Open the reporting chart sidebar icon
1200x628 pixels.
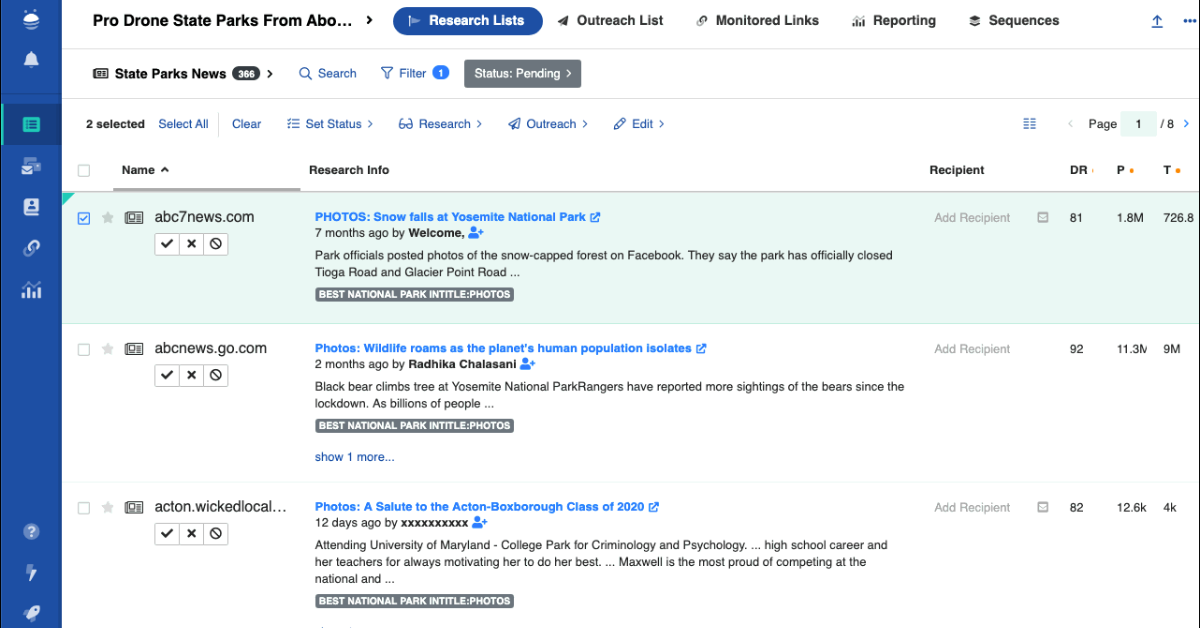pos(31,291)
